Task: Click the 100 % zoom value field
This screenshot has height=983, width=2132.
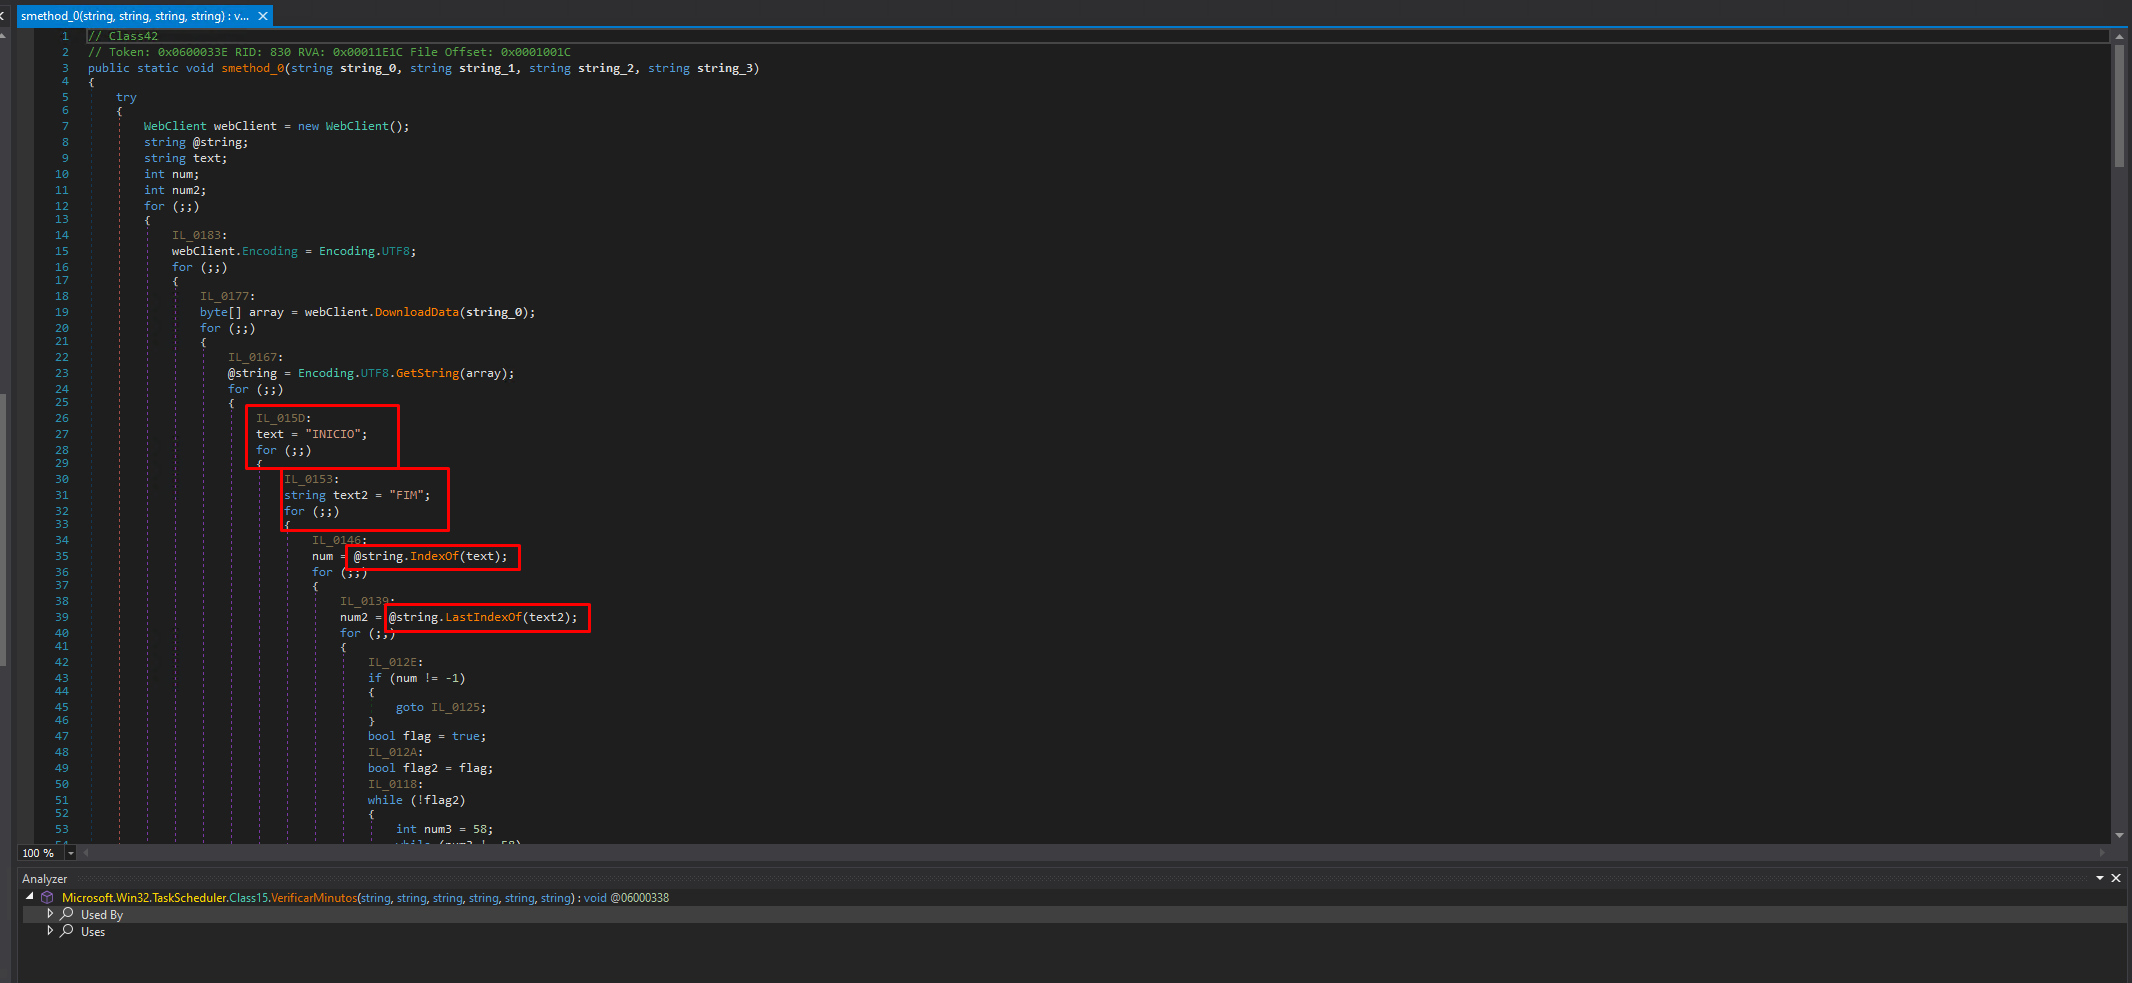Action: tap(40, 853)
